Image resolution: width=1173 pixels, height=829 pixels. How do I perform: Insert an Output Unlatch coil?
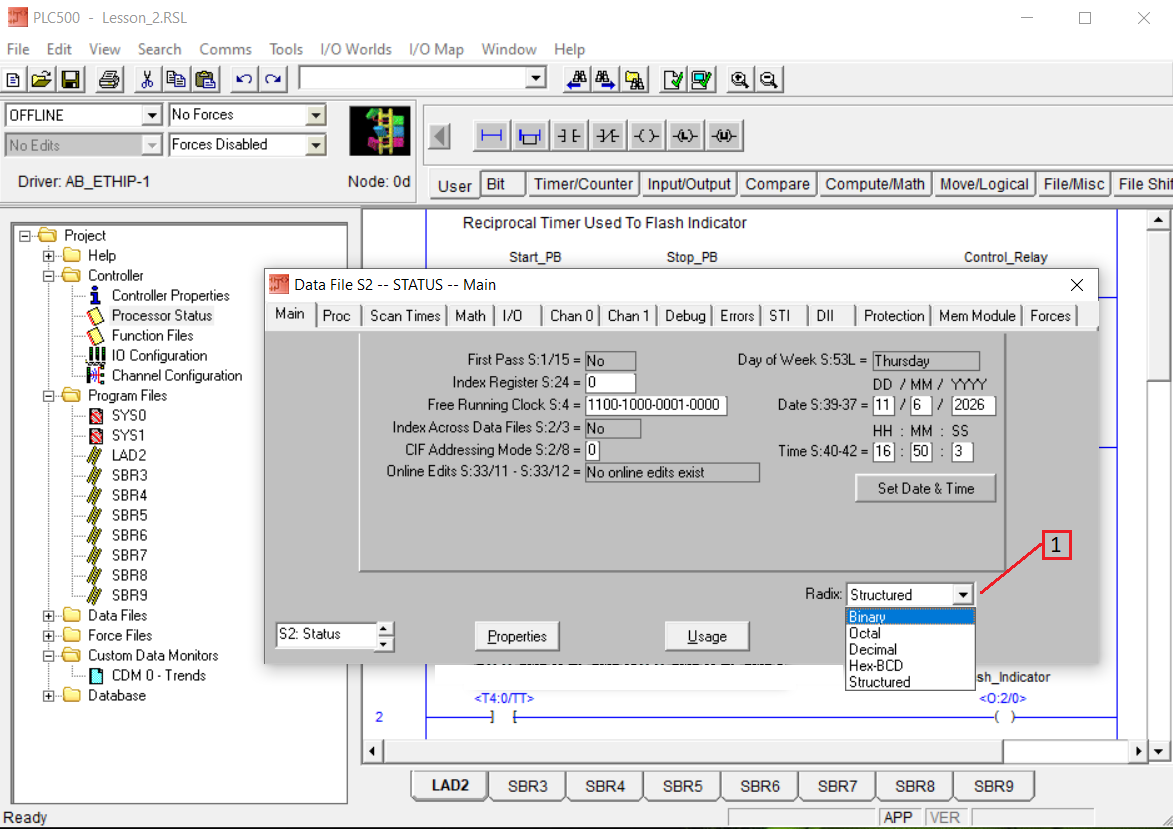coord(724,135)
